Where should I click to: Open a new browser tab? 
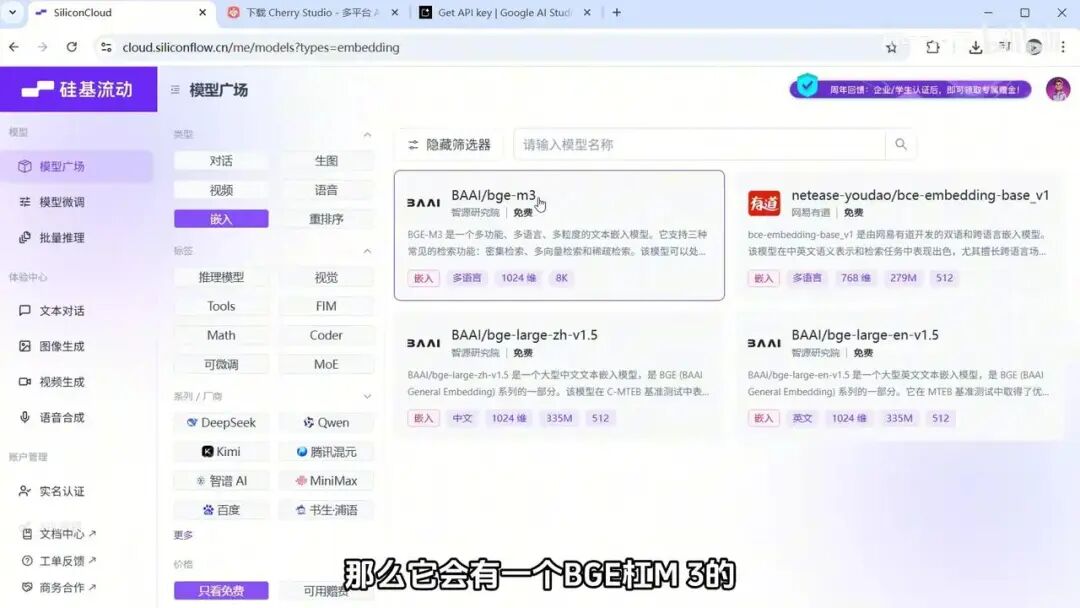point(616,12)
